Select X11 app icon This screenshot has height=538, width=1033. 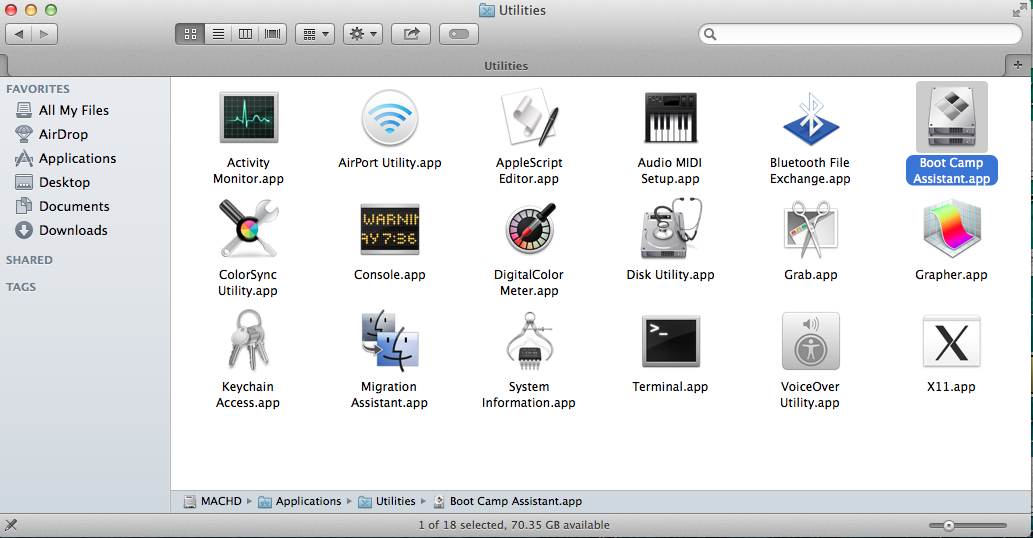tap(951, 341)
